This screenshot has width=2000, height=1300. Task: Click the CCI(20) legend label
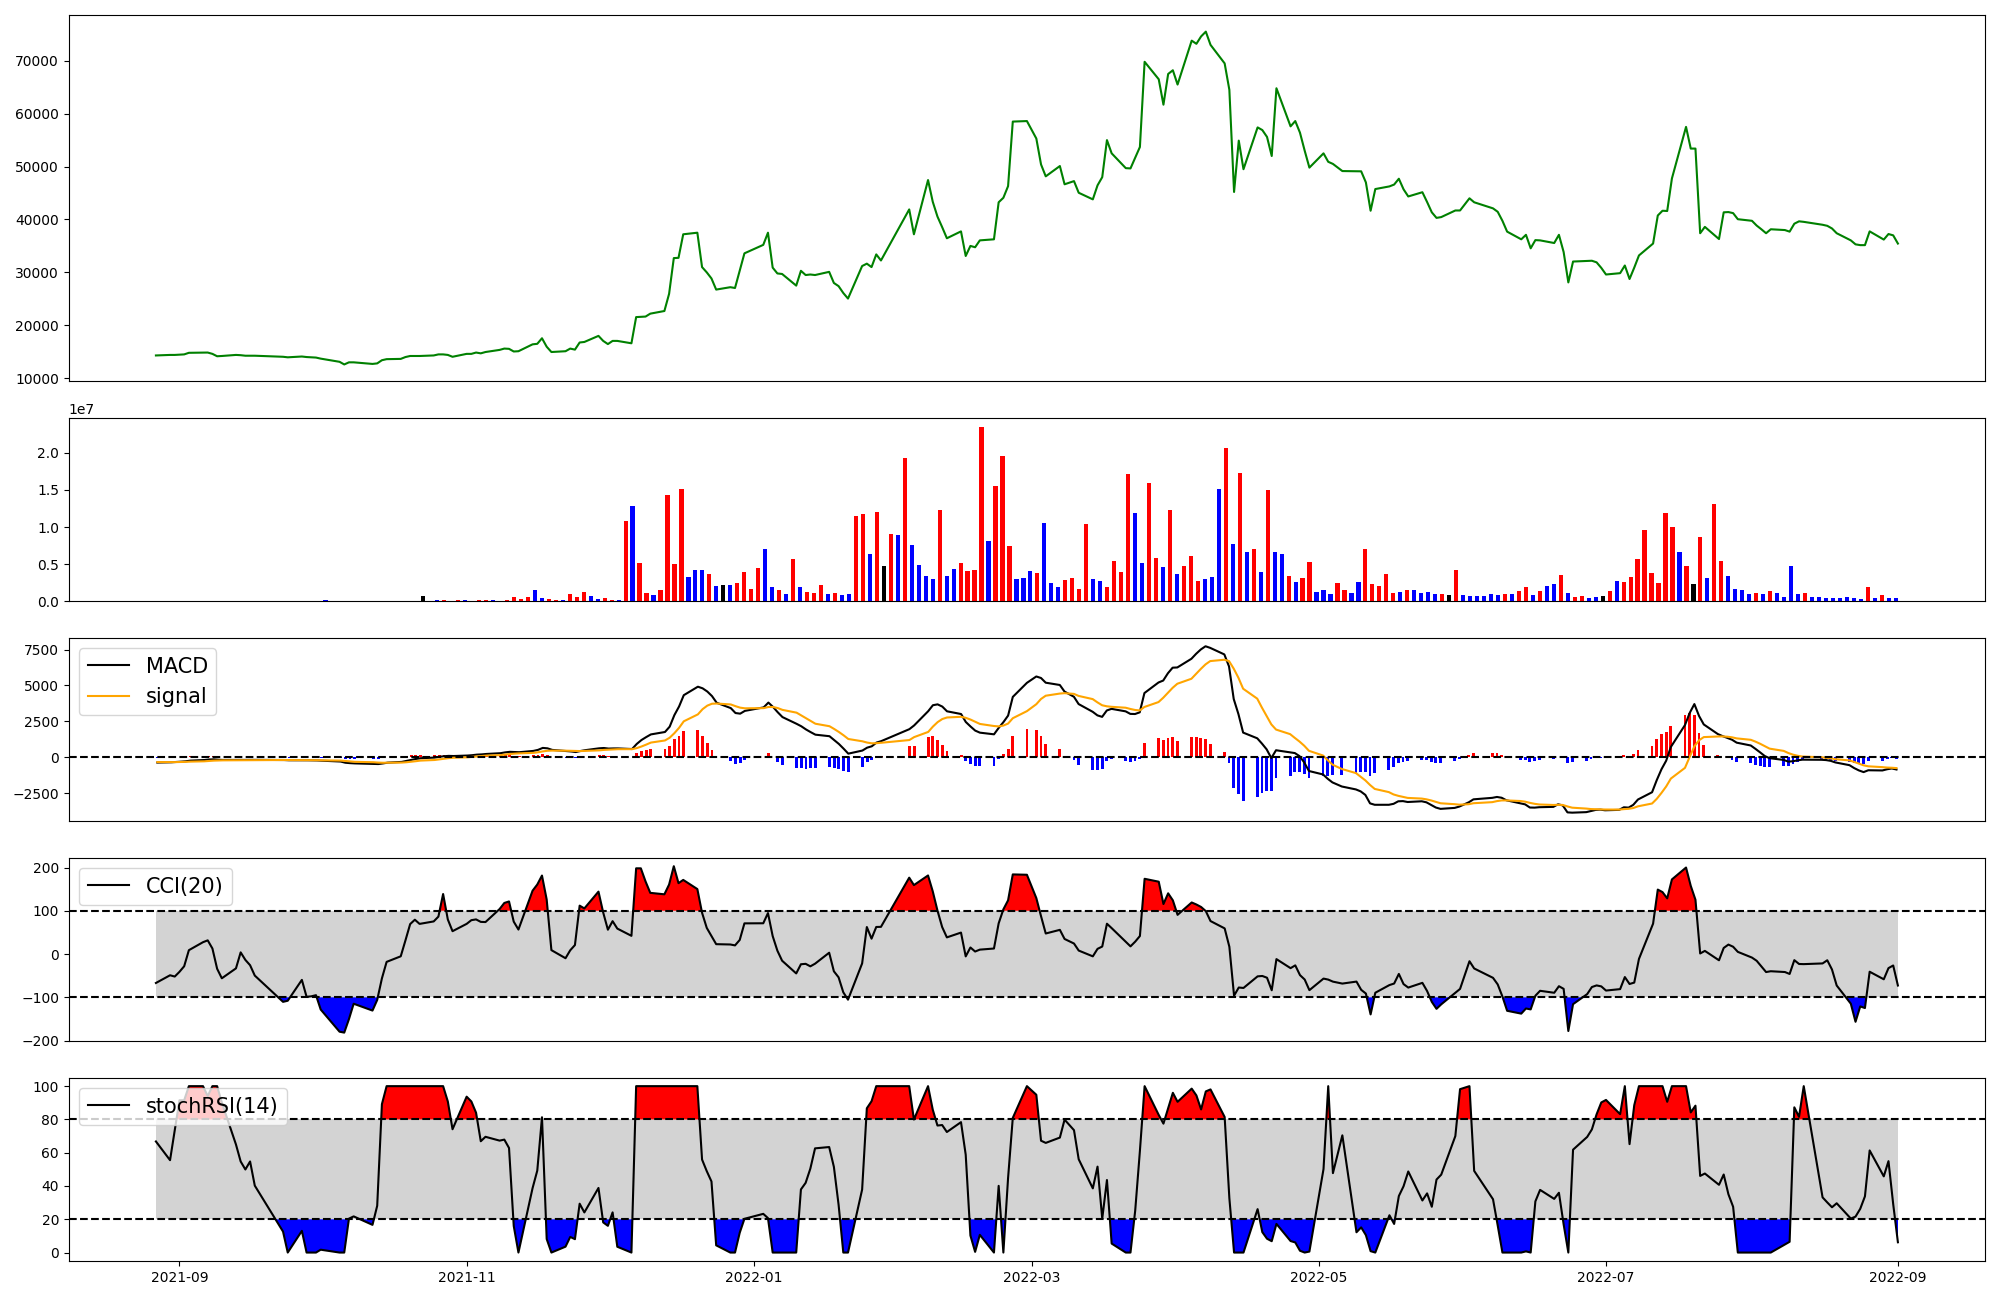(x=184, y=886)
